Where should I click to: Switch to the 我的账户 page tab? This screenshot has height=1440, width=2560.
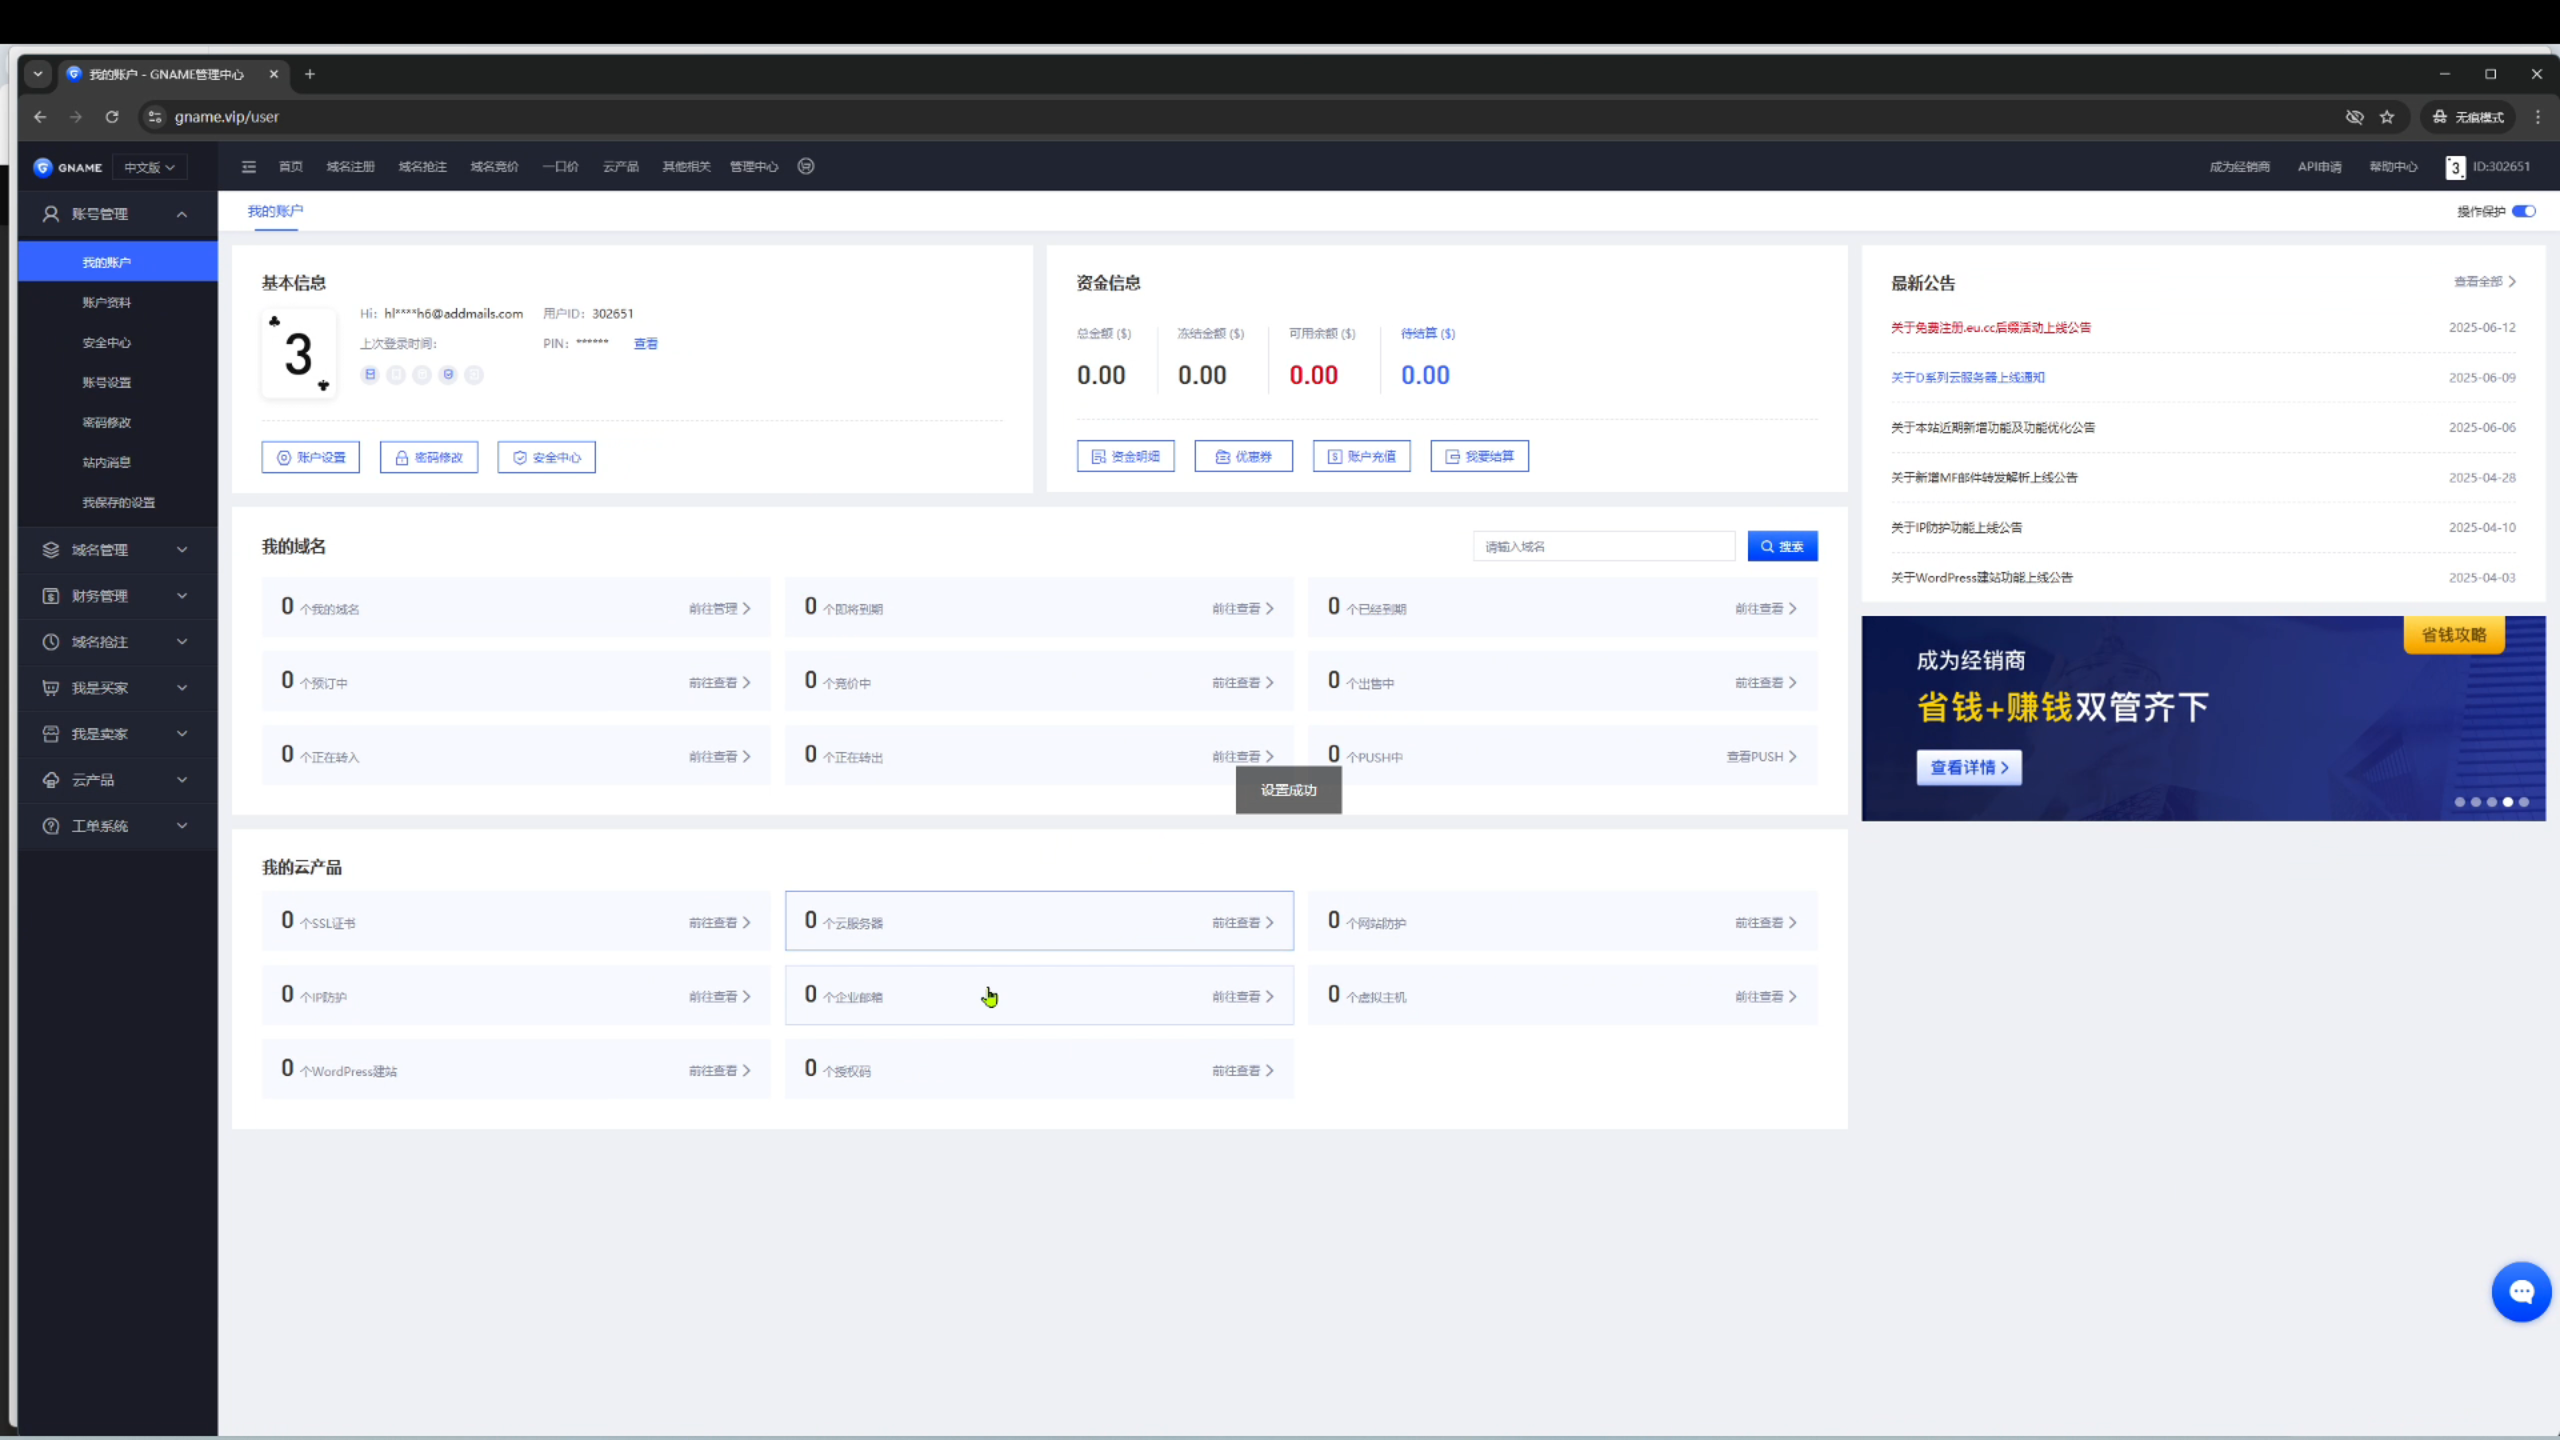coord(275,211)
